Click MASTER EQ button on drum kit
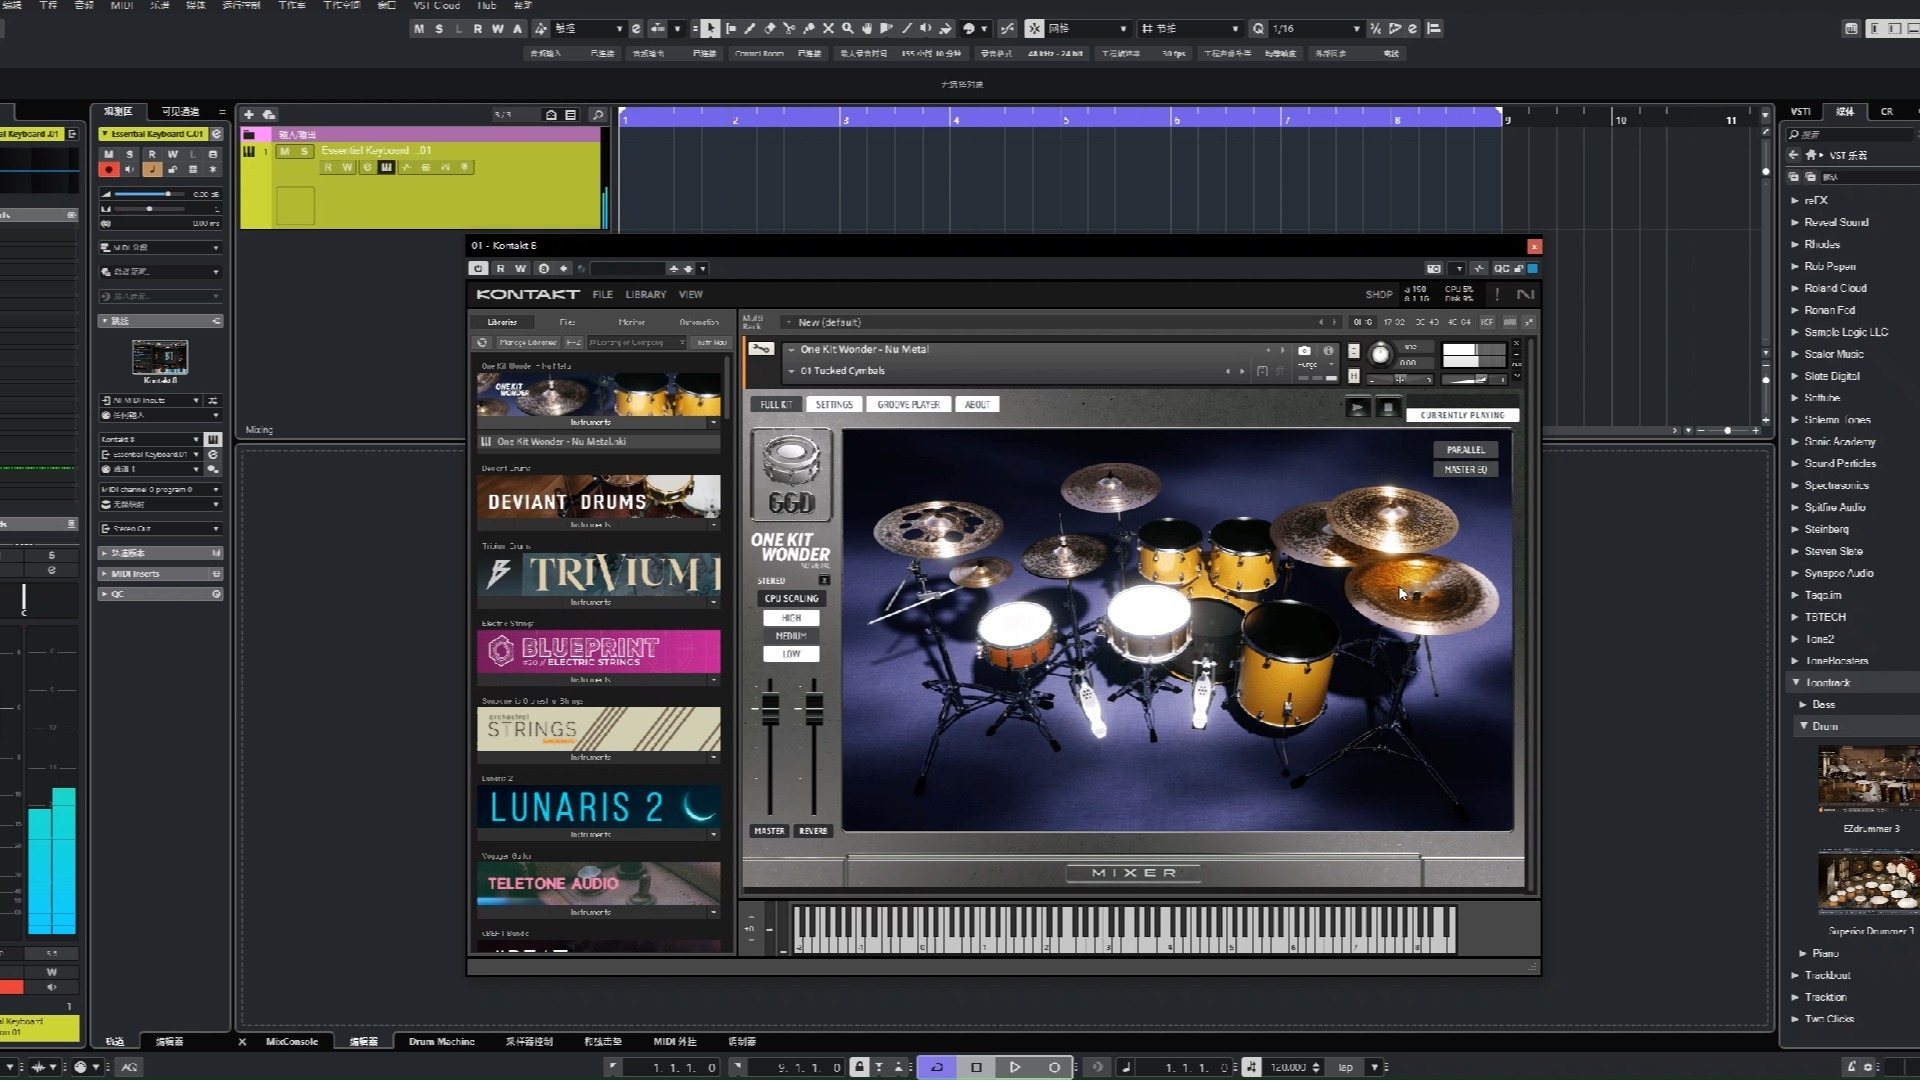 [1465, 469]
